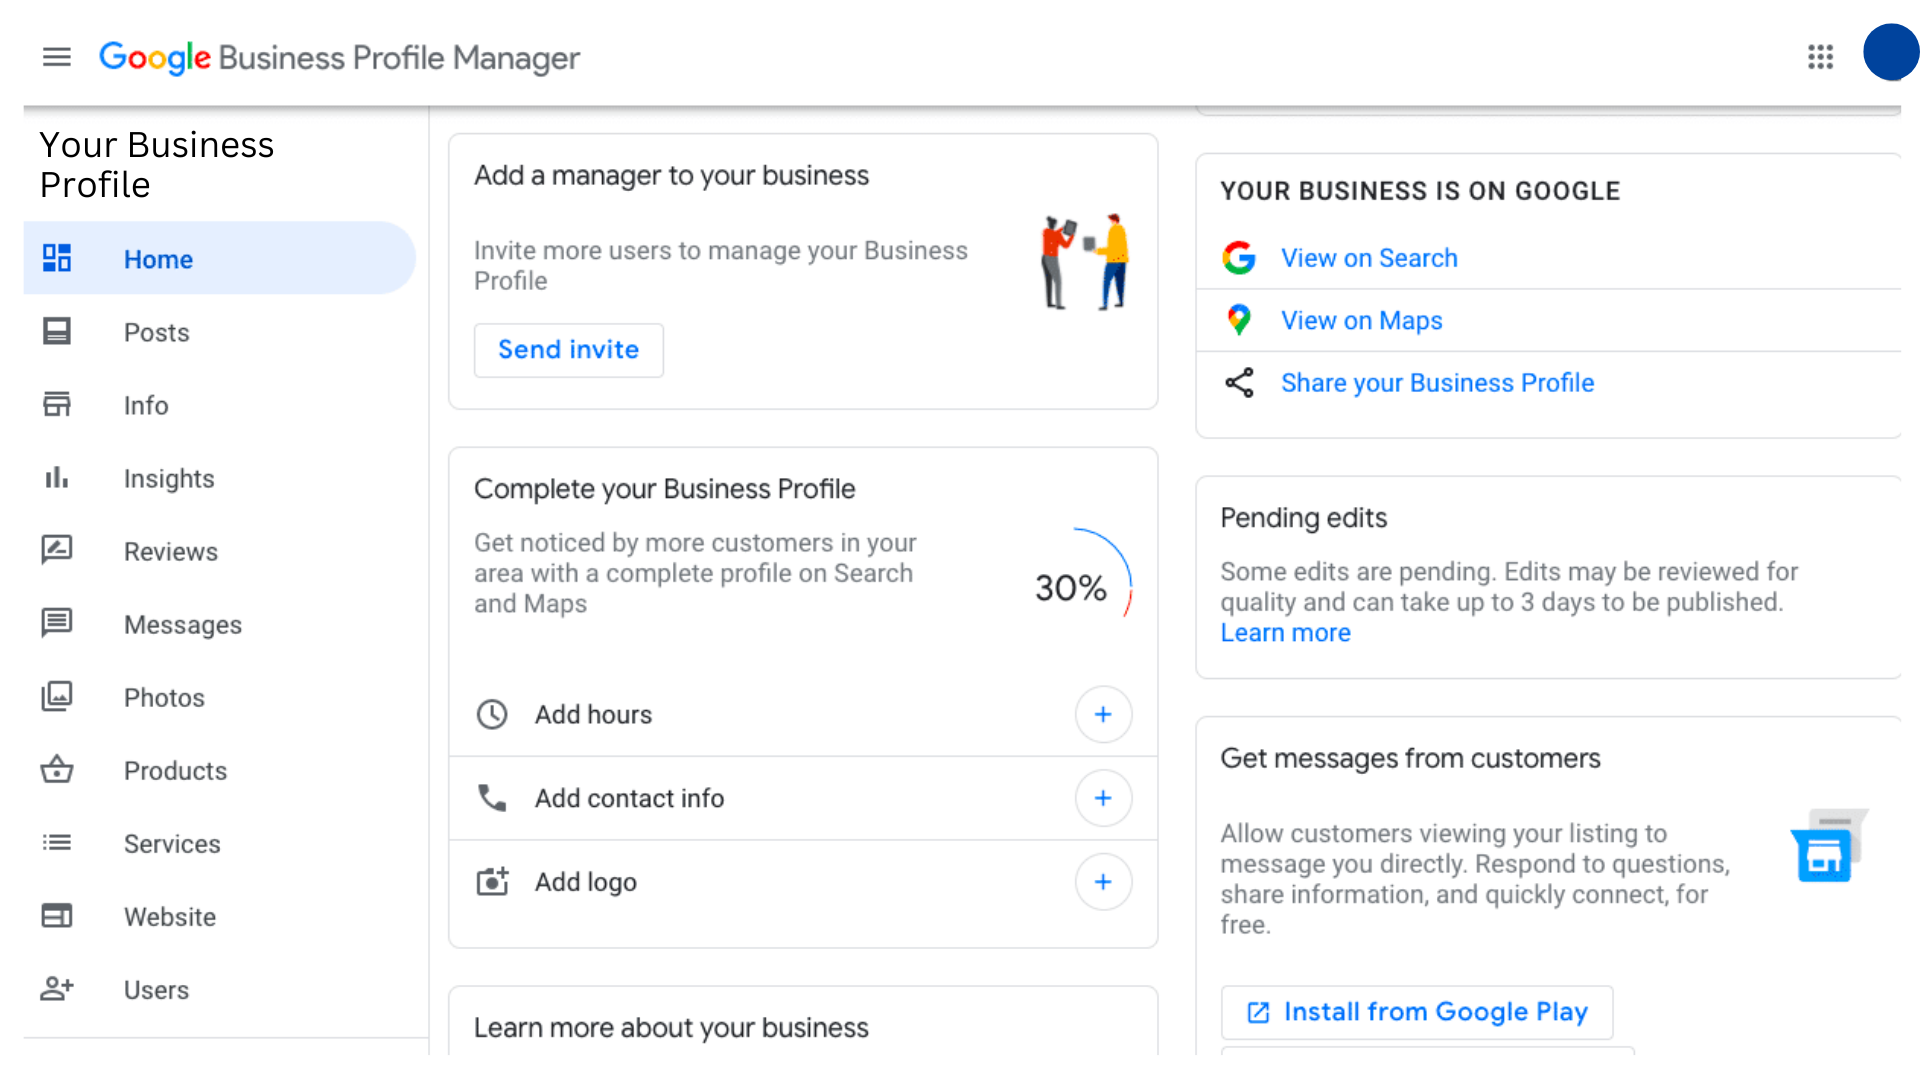Toggle View on Maps option
The height and width of the screenshot is (1080, 1920).
pyautogui.click(x=1361, y=319)
